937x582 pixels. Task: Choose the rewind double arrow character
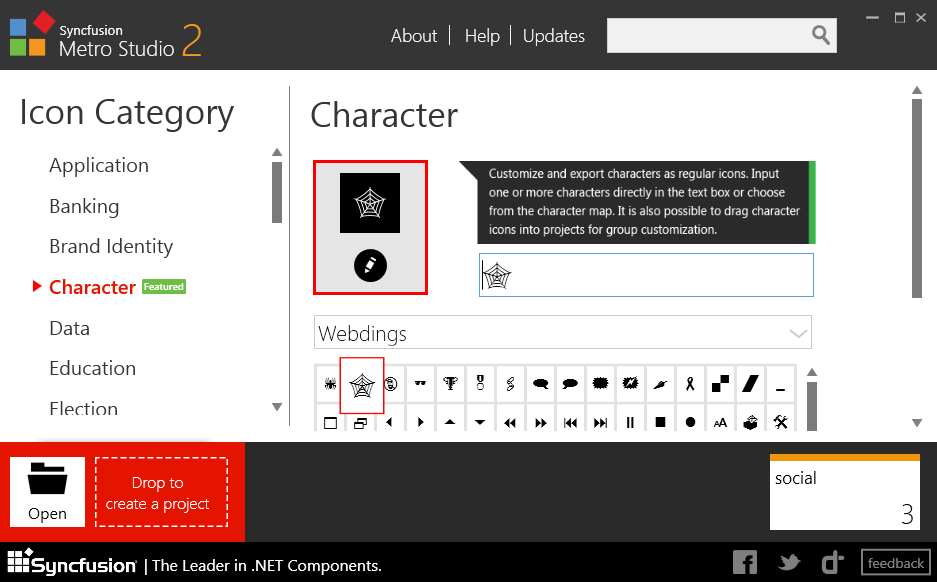[x=510, y=422]
